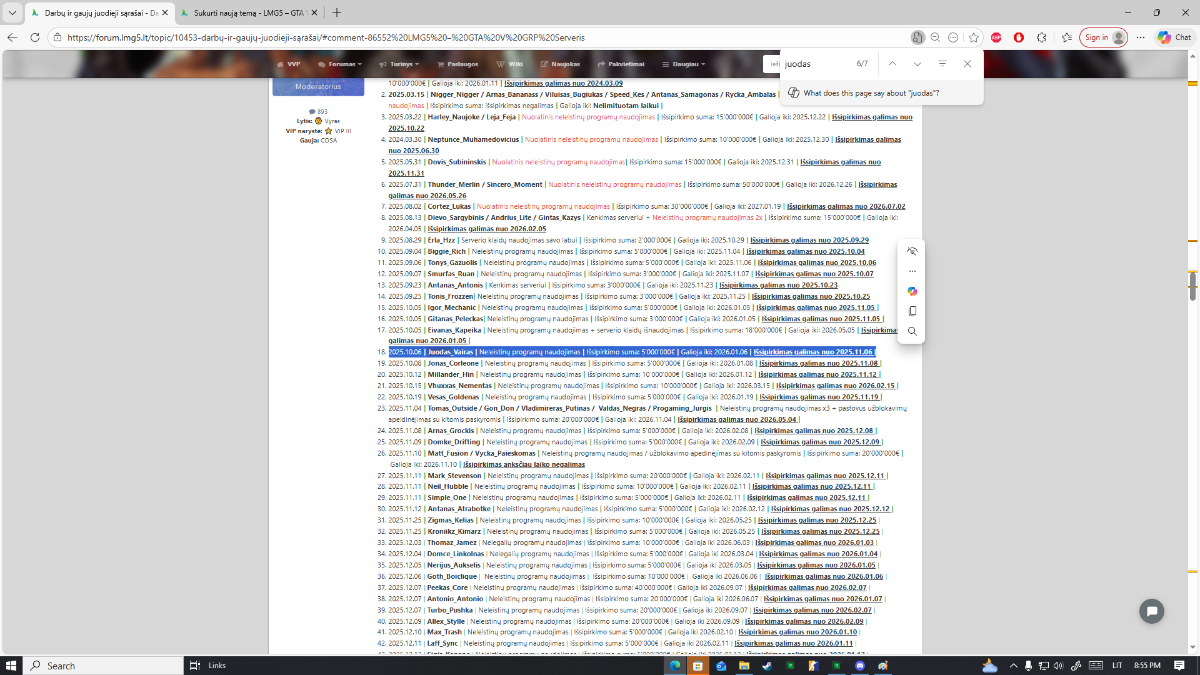Open the Opera red extension icon
Screen dimensions: 1200x675
(x=1019, y=37)
